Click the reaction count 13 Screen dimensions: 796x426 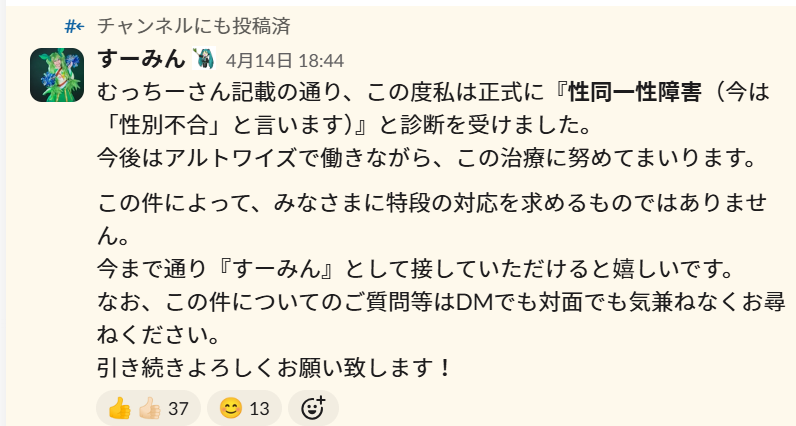pyautogui.click(x=259, y=408)
